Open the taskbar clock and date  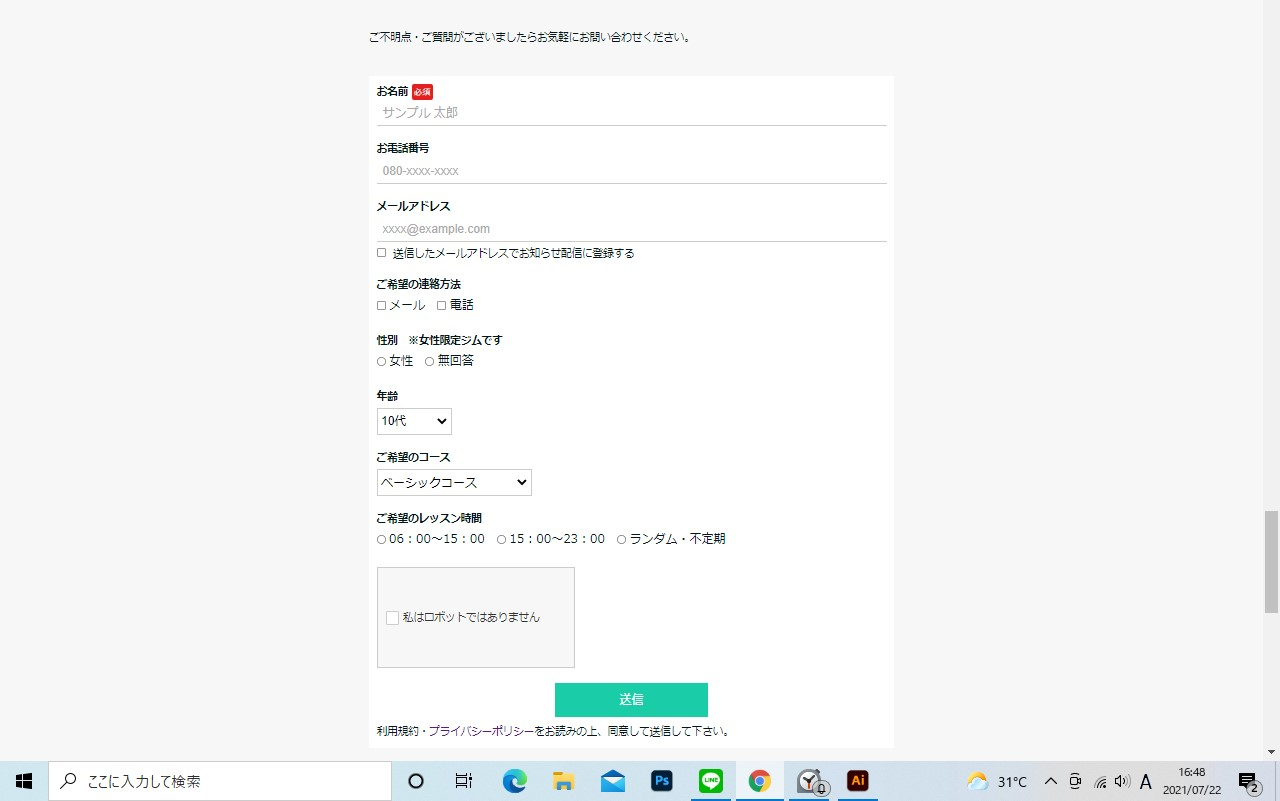pos(1192,781)
